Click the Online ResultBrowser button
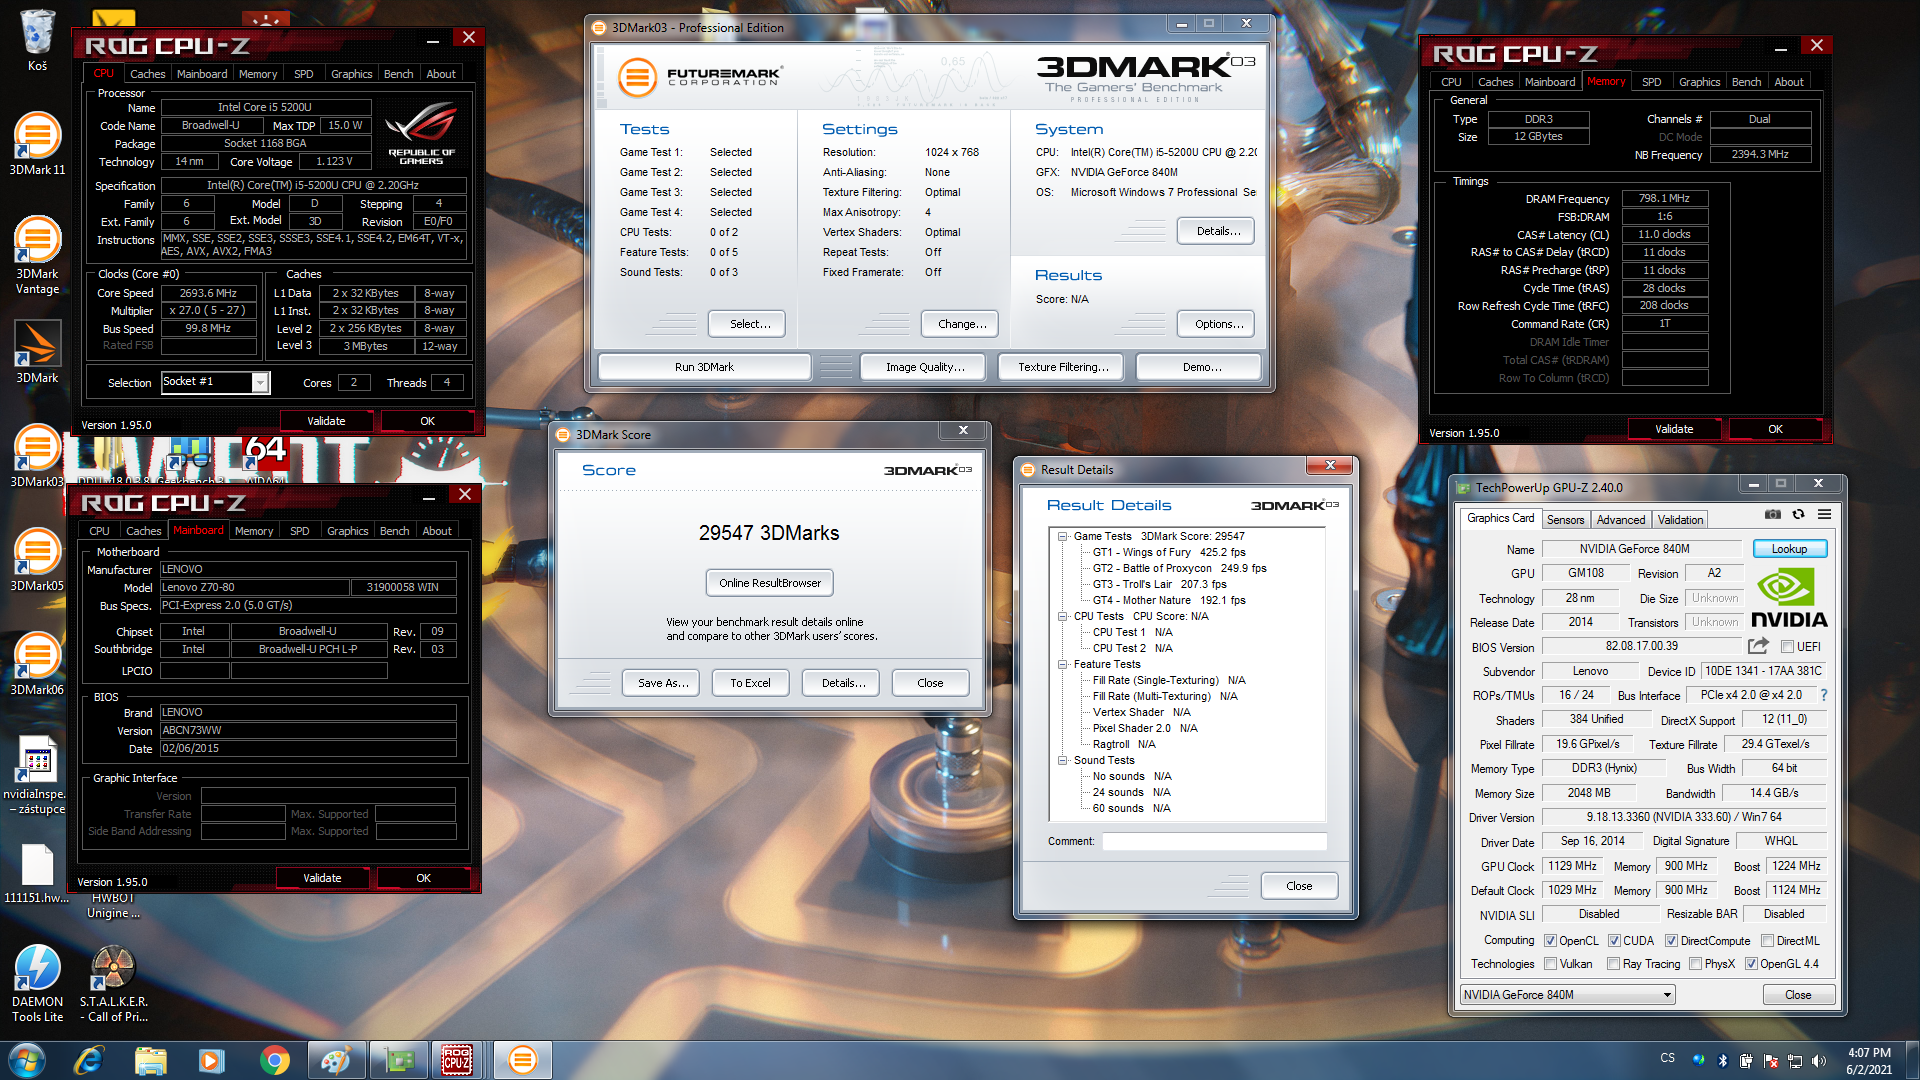This screenshot has width=1920, height=1080. [769, 583]
